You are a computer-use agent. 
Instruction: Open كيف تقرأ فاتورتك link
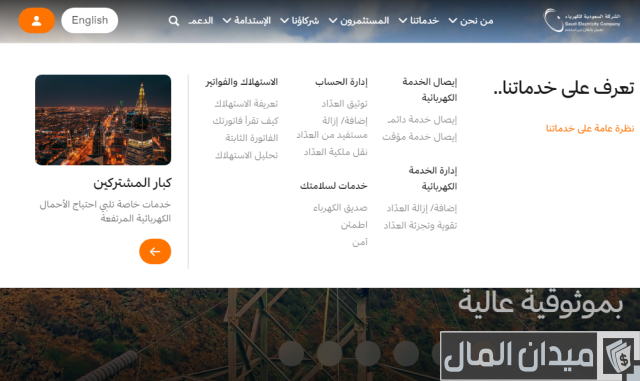point(245,121)
